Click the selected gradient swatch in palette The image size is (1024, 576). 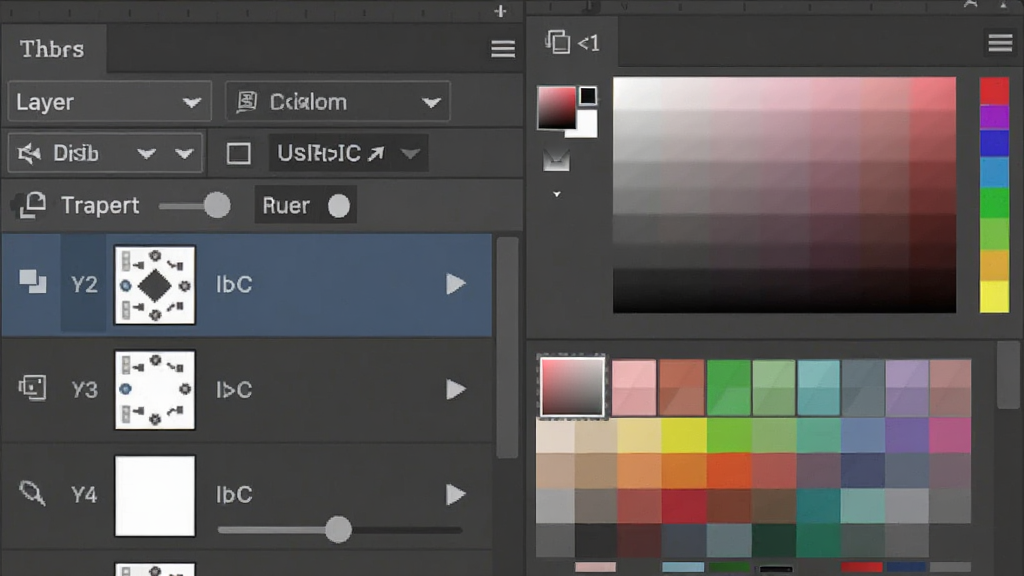click(x=572, y=387)
